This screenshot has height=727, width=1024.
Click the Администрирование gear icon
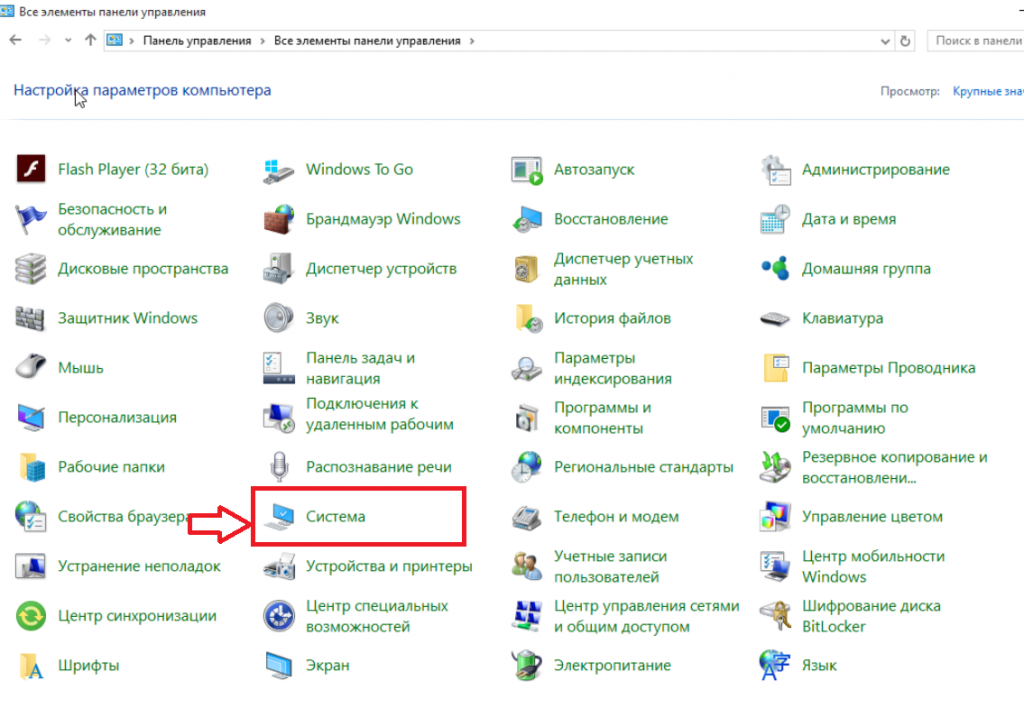pos(775,170)
